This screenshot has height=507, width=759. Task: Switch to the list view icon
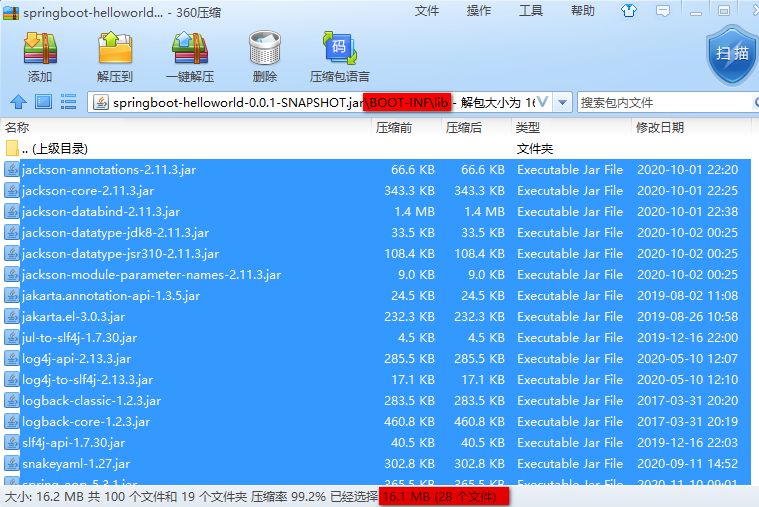(68, 102)
